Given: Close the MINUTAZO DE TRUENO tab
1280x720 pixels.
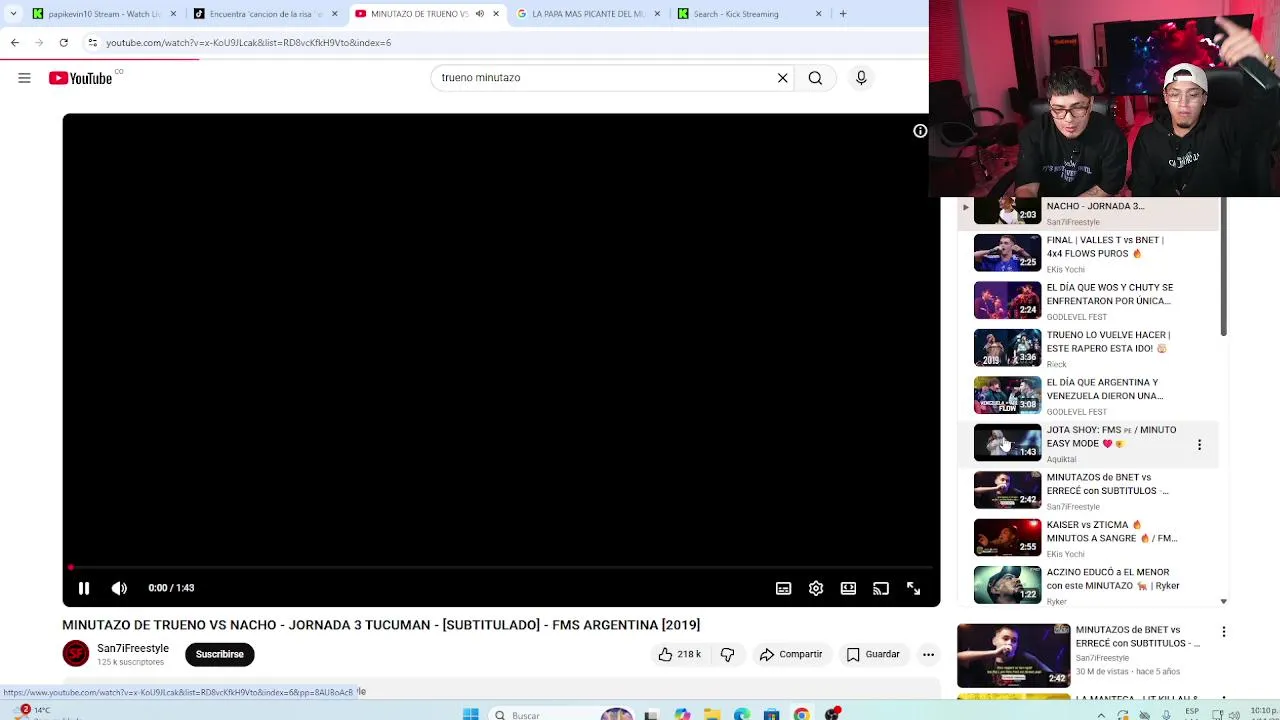Looking at the screenshot, I should pyautogui.click(x=495, y=14).
